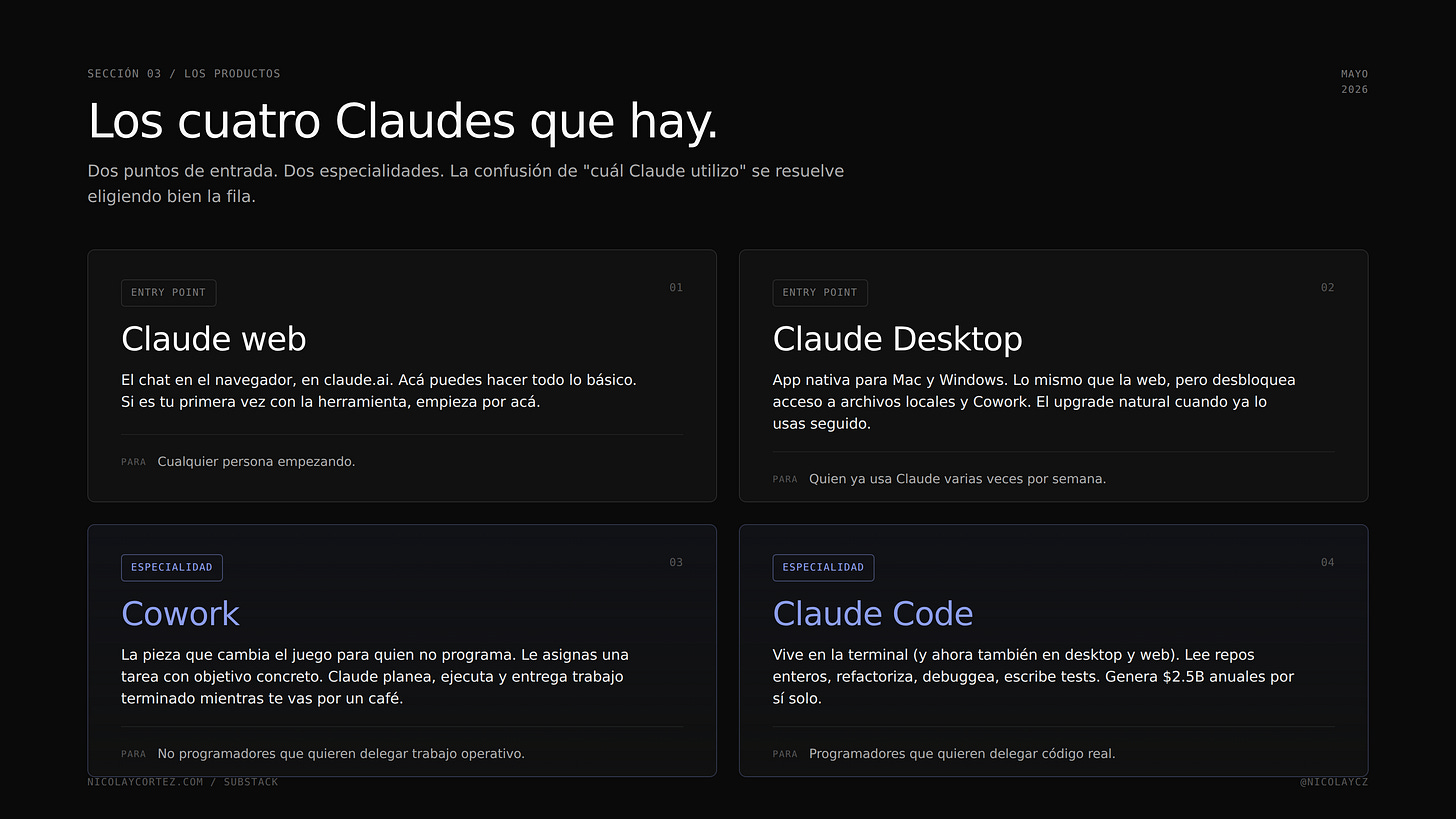Click the ENTRY POINT badge on Claude Desktop card
1456x819 pixels.
(x=820, y=293)
